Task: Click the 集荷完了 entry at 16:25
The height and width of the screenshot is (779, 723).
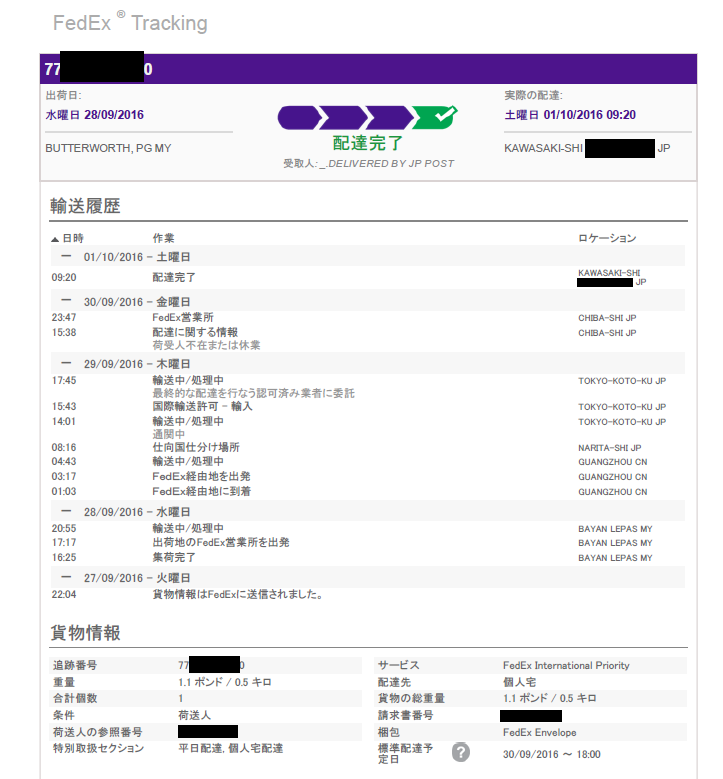Action: tap(174, 557)
